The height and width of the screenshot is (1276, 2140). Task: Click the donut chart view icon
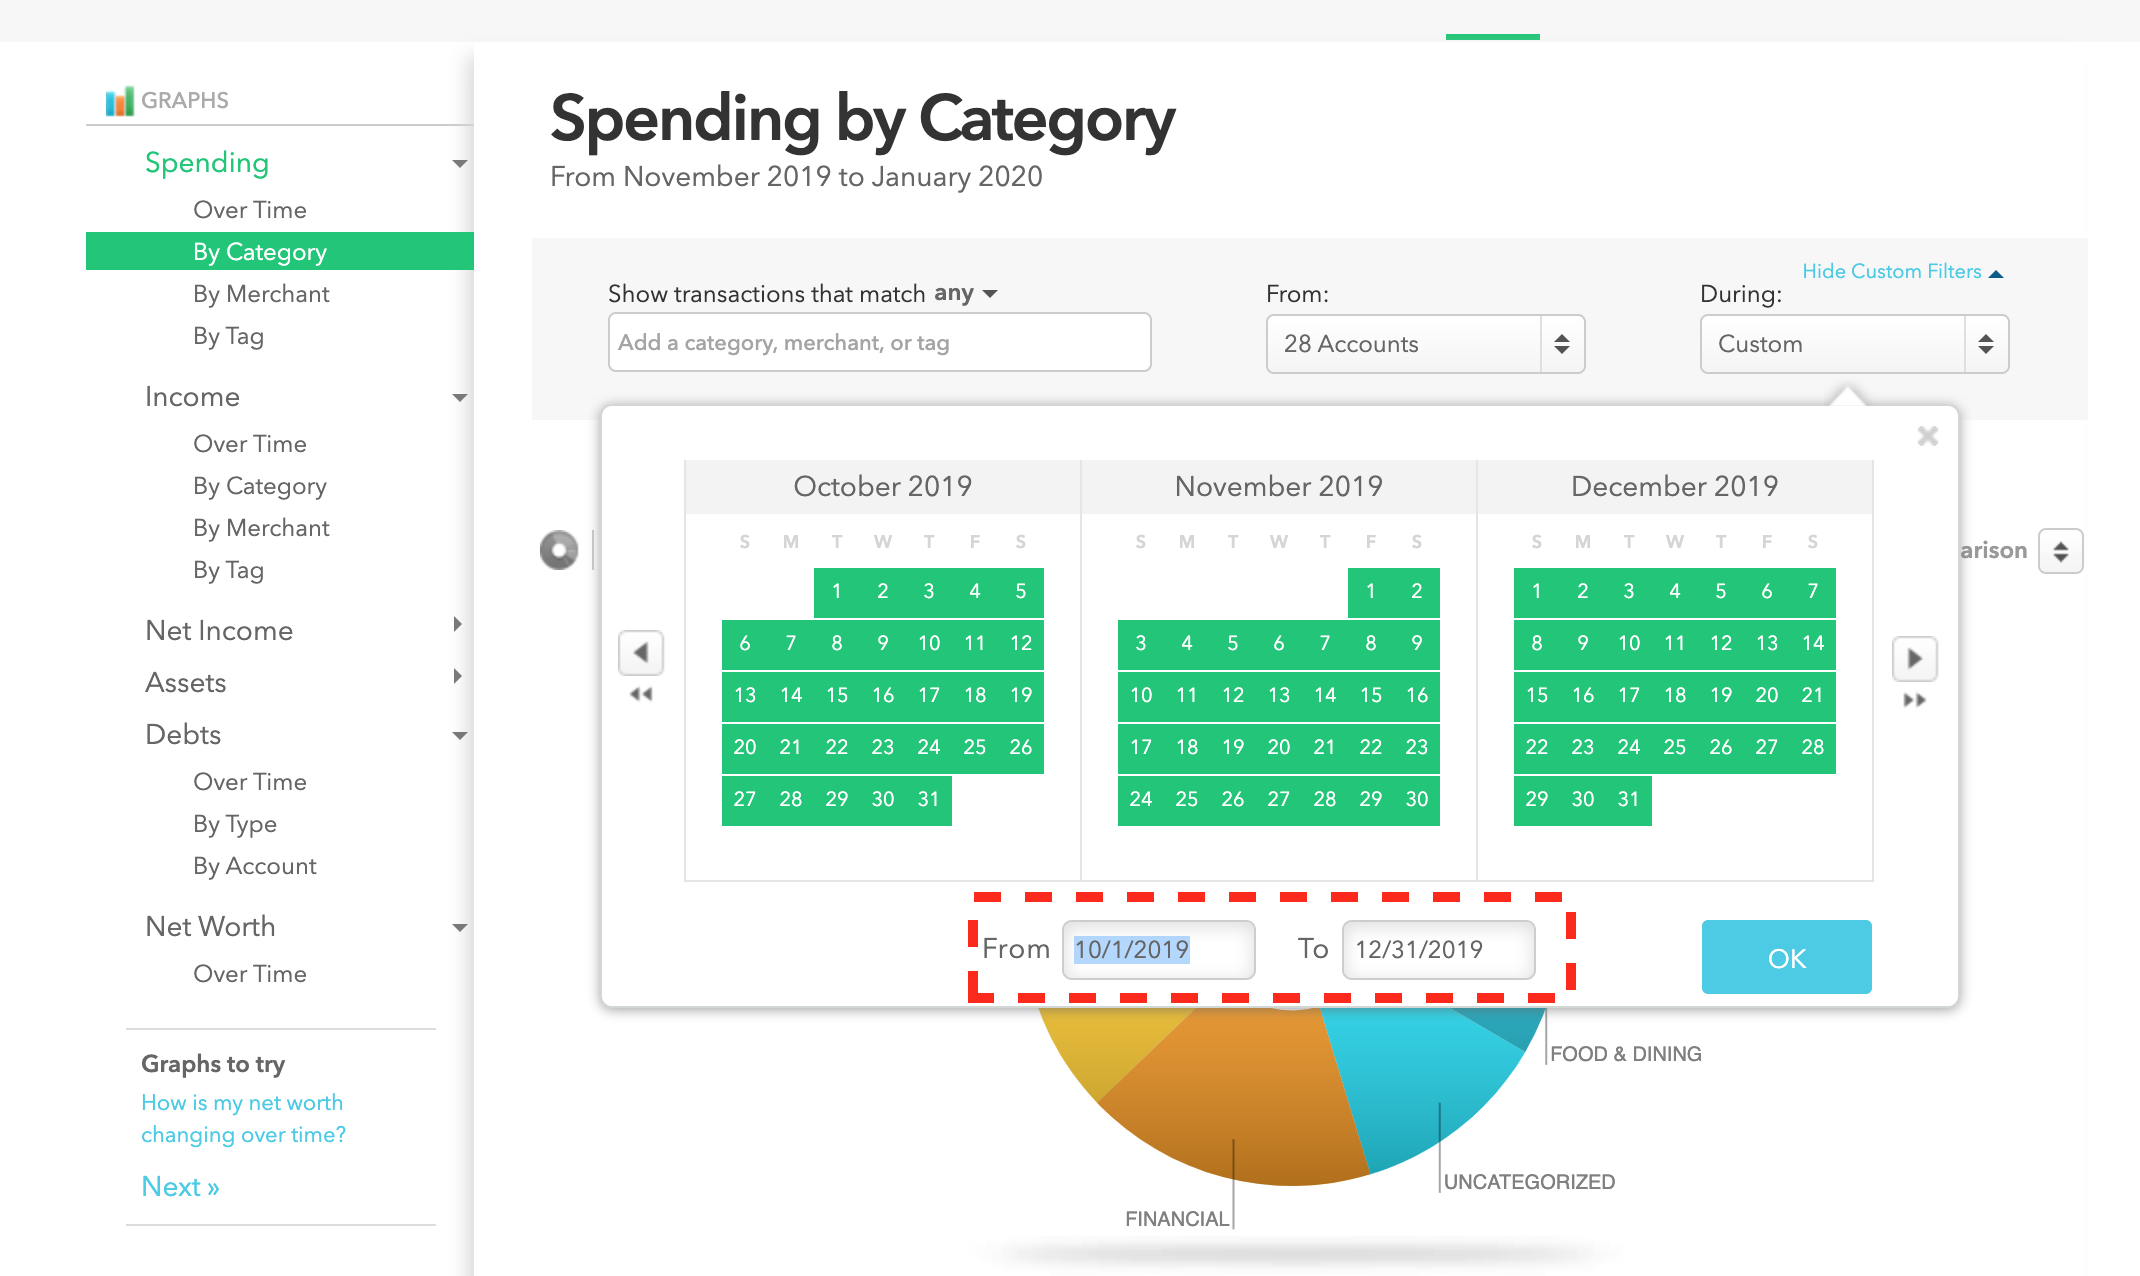[x=559, y=550]
